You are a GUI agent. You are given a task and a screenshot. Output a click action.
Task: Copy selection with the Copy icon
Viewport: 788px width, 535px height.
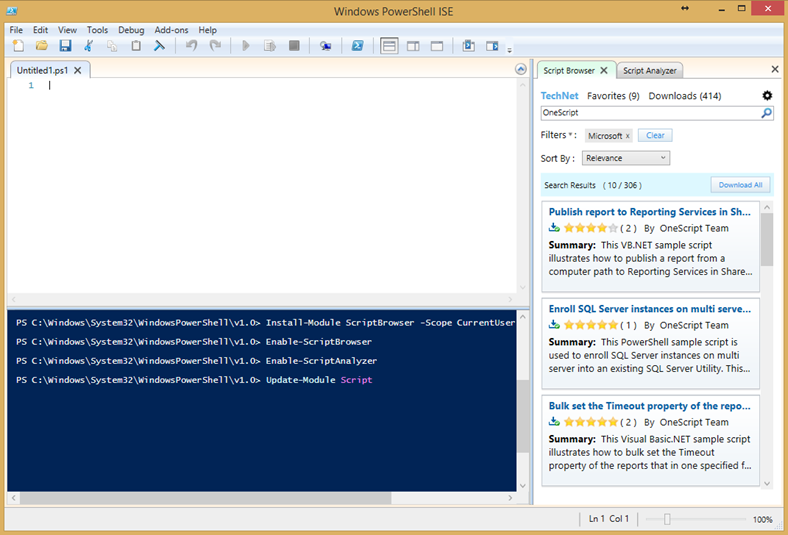point(112,46)
